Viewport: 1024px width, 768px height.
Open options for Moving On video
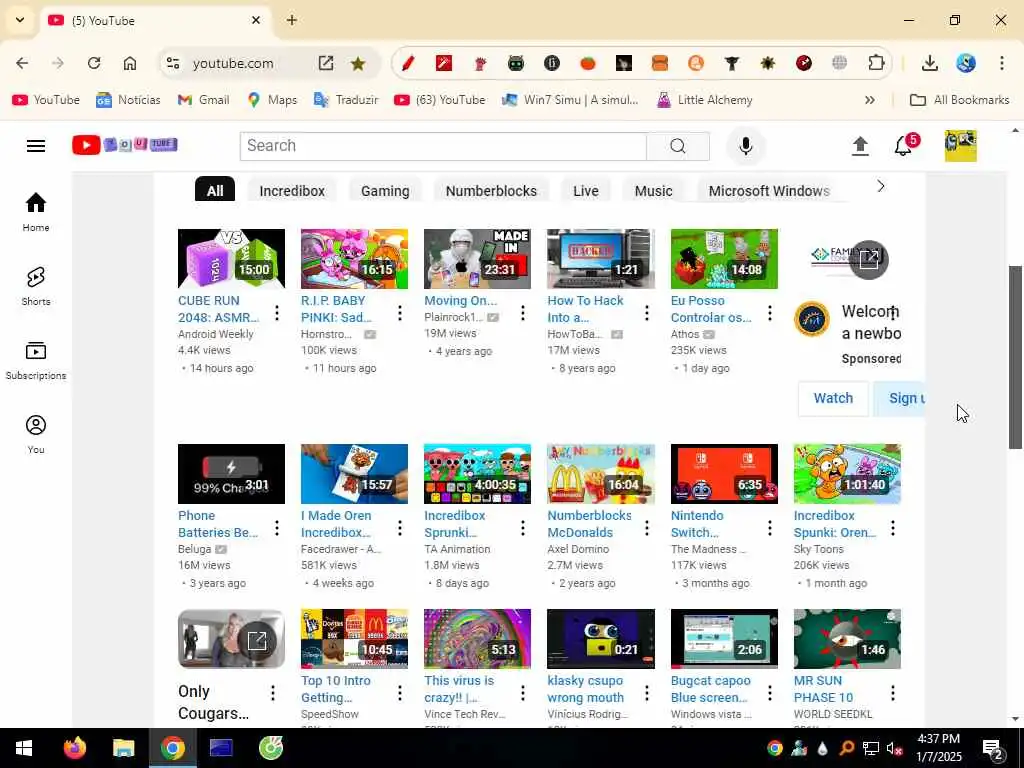(x=522, y=313)
